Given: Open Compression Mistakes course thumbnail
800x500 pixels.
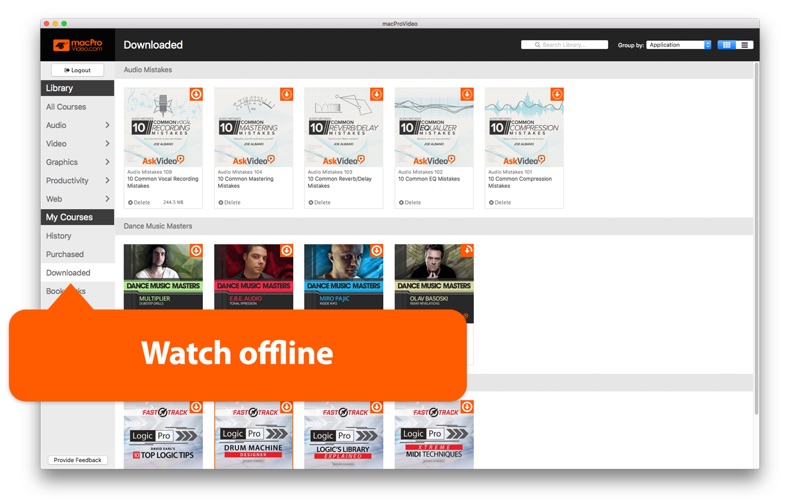Looking at the screenshot, I should click(524, 127).
